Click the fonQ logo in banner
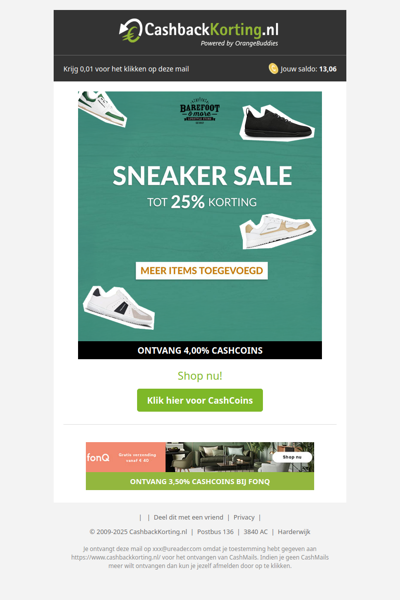The width and height of the screenshot is (400, 600). point(98,457)
